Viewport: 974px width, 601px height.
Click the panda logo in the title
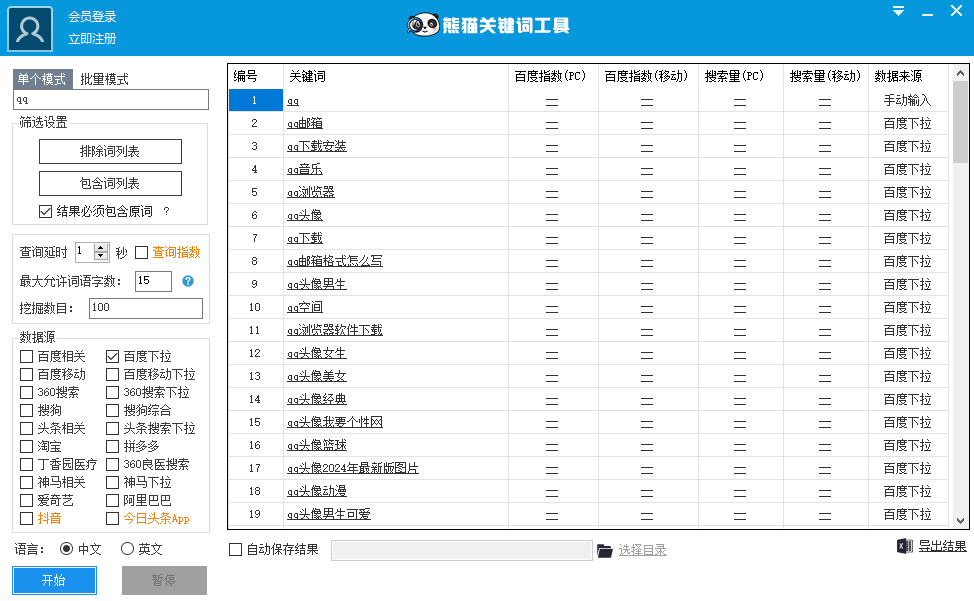pyautogui.click(x=423, y=25)
